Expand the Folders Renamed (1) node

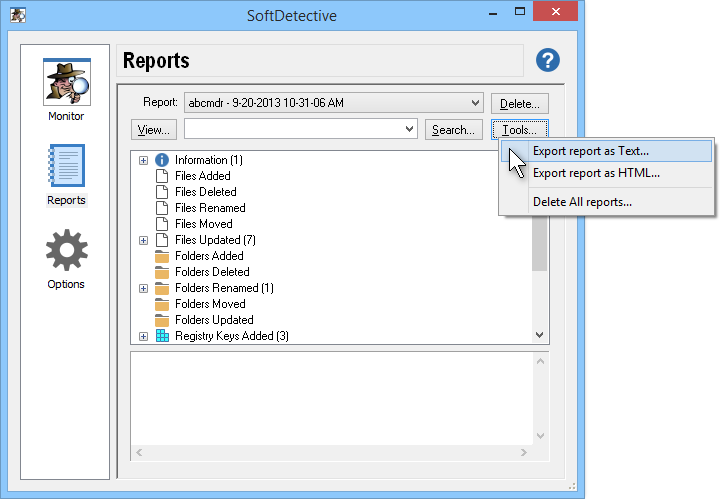[x=144, y=288]
